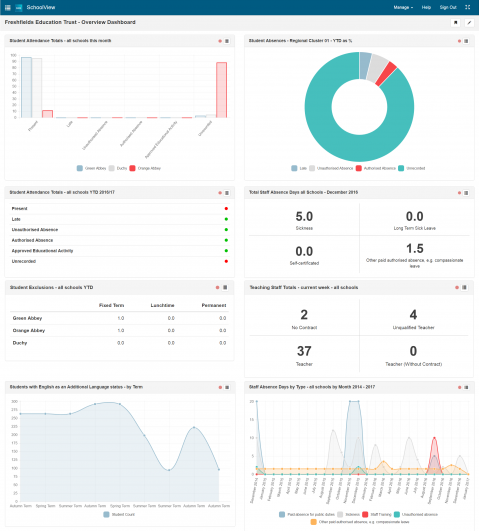Click the 37 Teacher count tile
Viewport: 479px width, 531px height.
[x=304, y=355]
